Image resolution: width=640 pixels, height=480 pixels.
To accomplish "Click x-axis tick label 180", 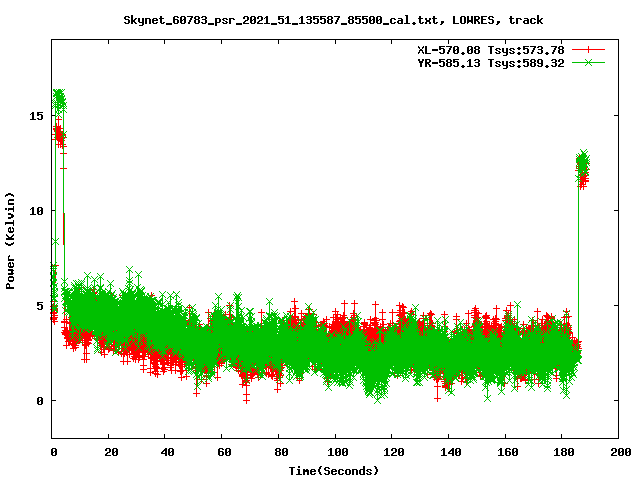I will click(x=564, y=452).
